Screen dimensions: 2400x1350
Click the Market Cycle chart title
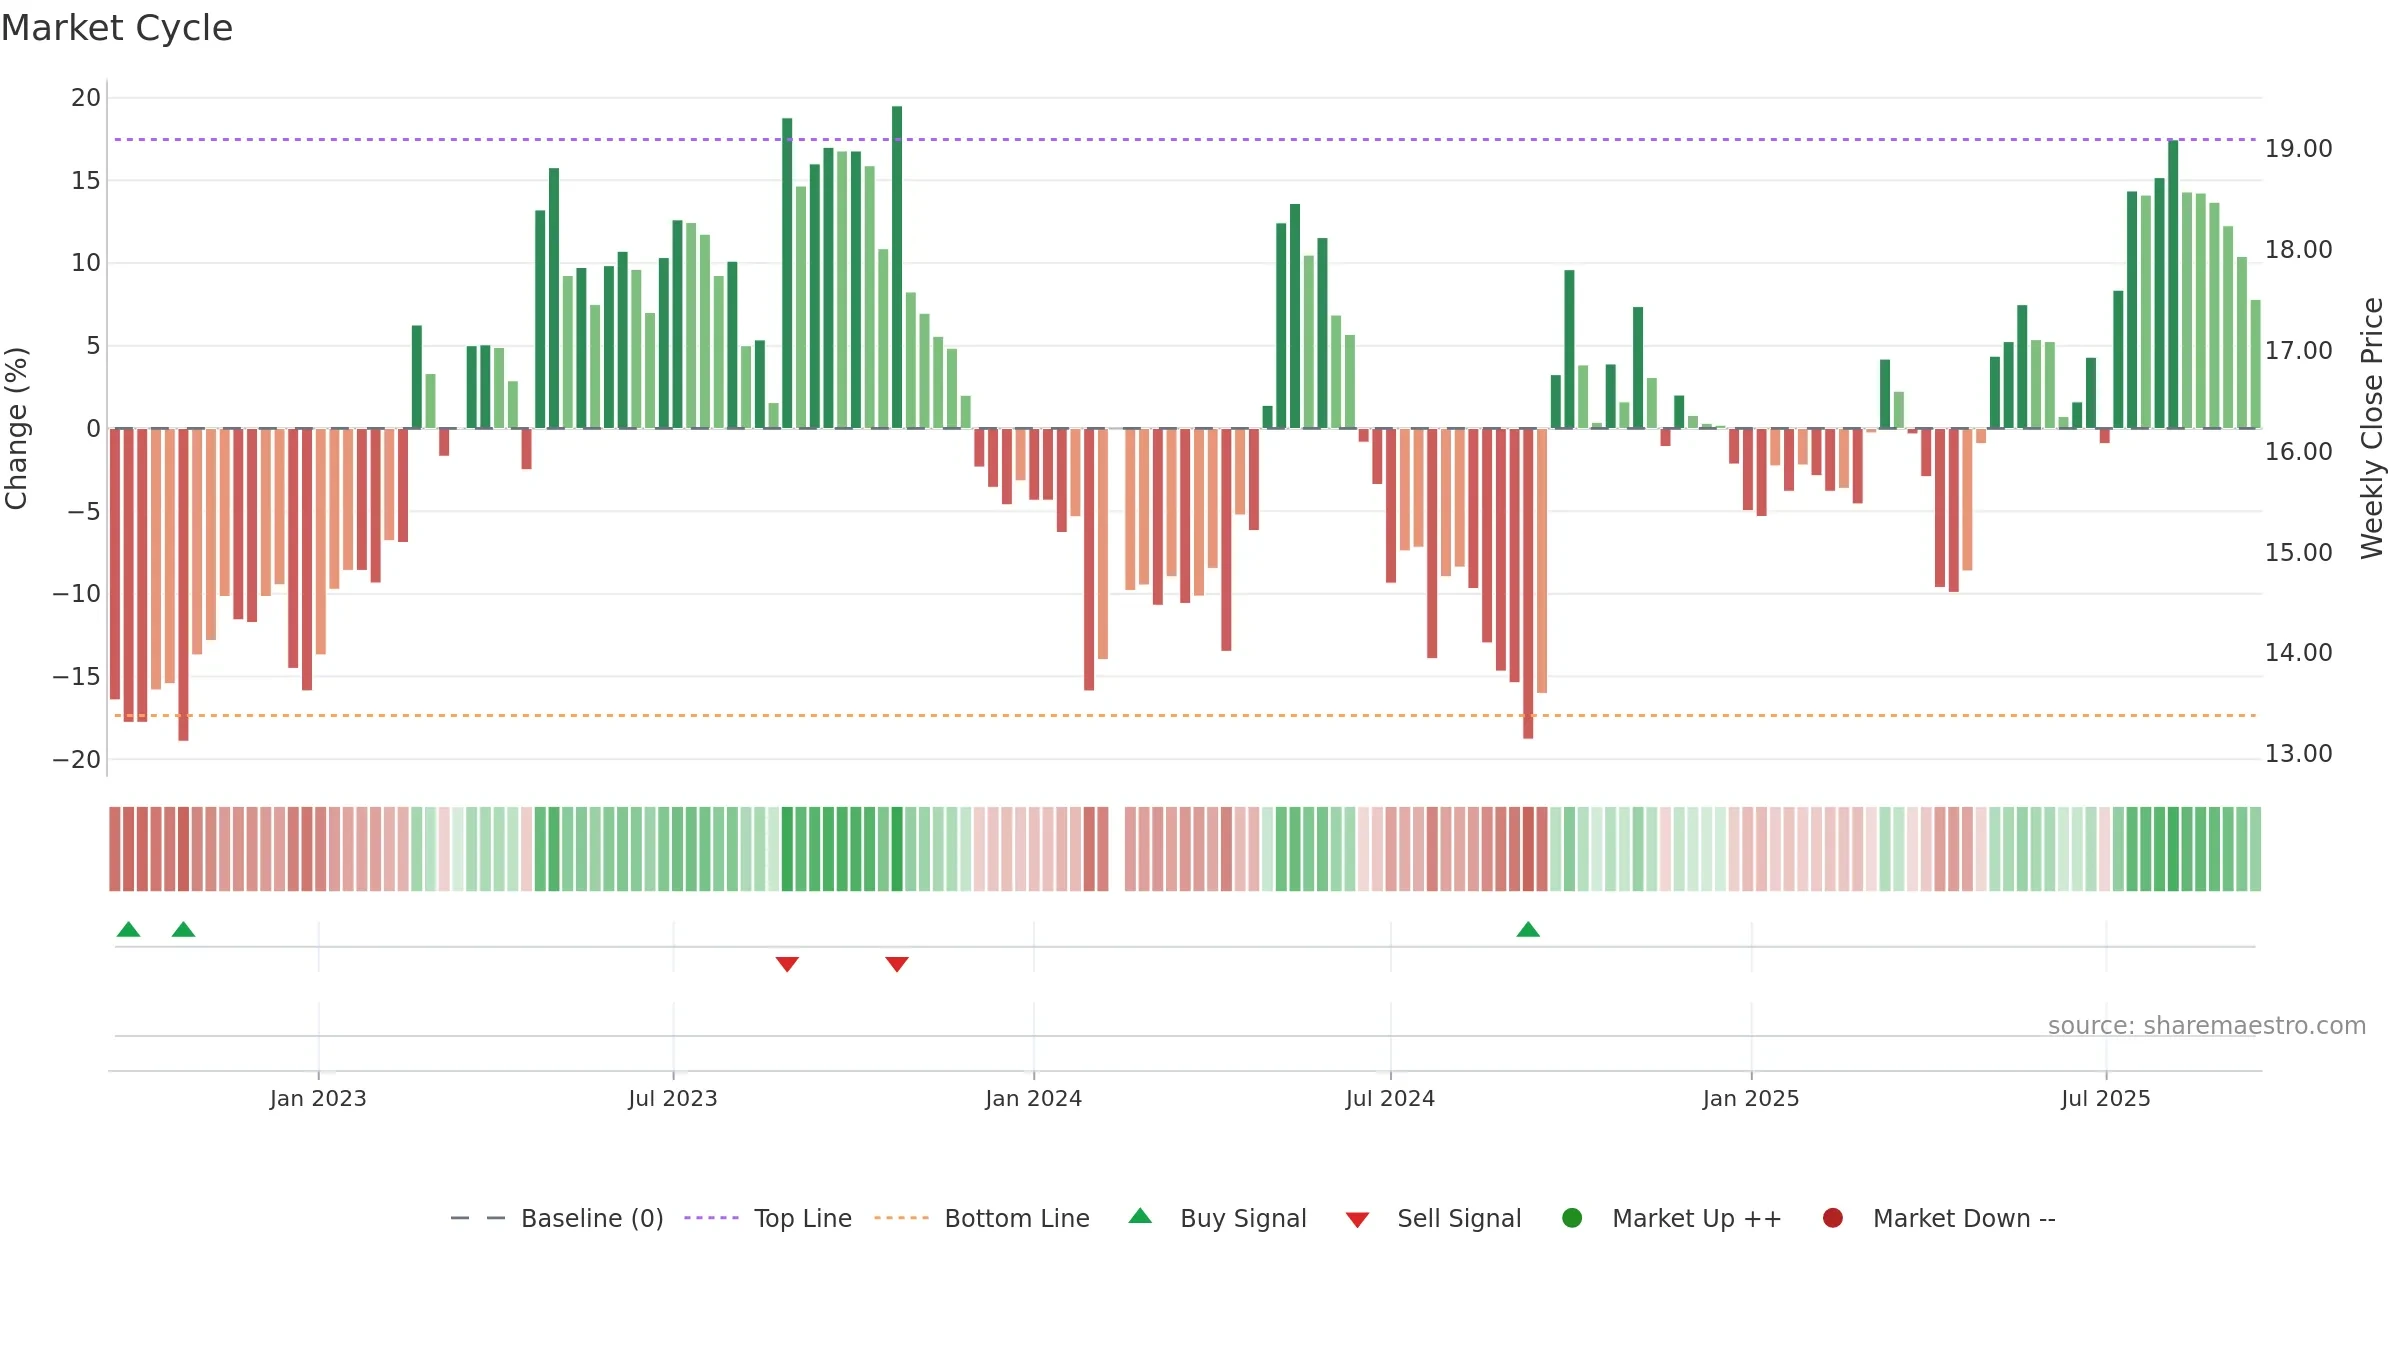(117, 28)
